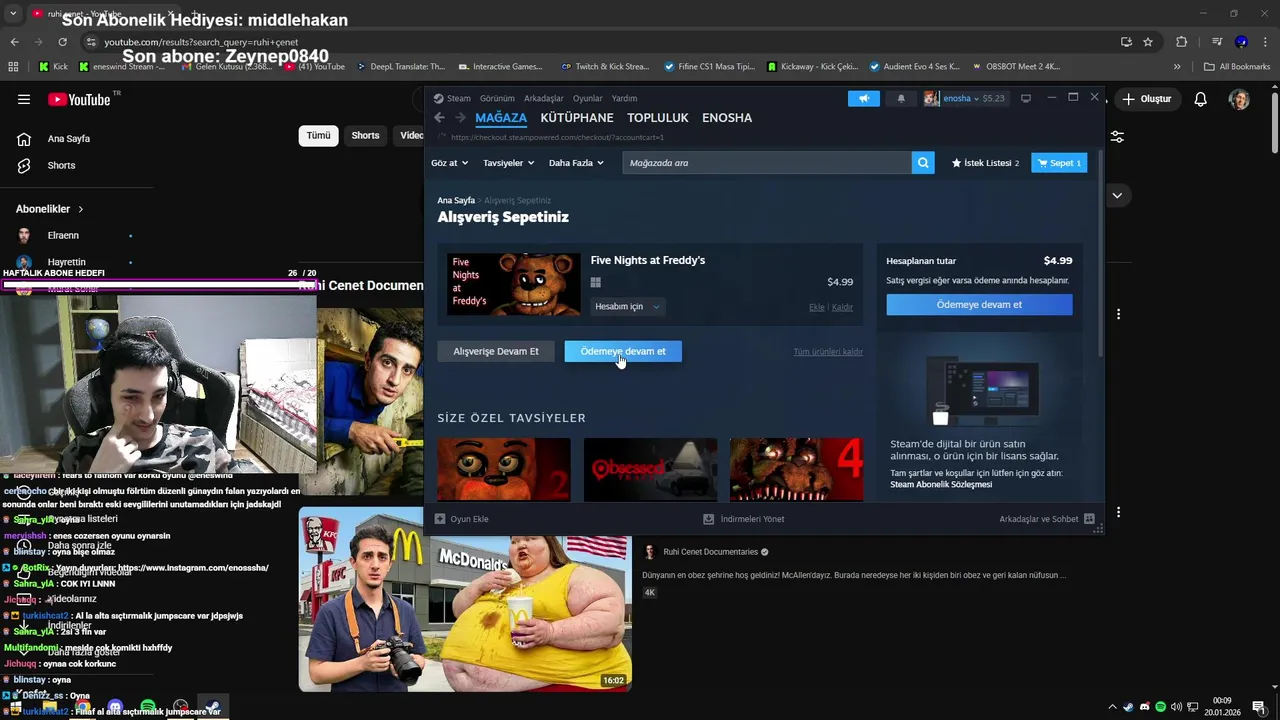The image size is (1280, 720).
Task: Click Steam's forward navigation arrow
Action: point(460,118)
